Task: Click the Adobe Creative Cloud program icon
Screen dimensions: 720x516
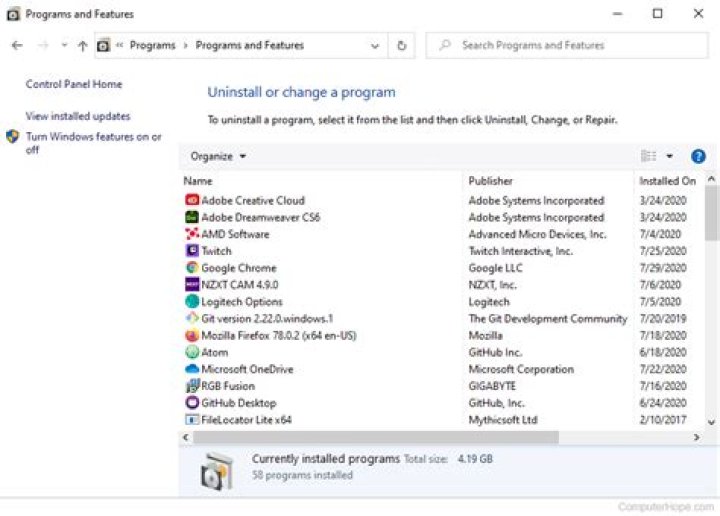Action: coord(192,200)
